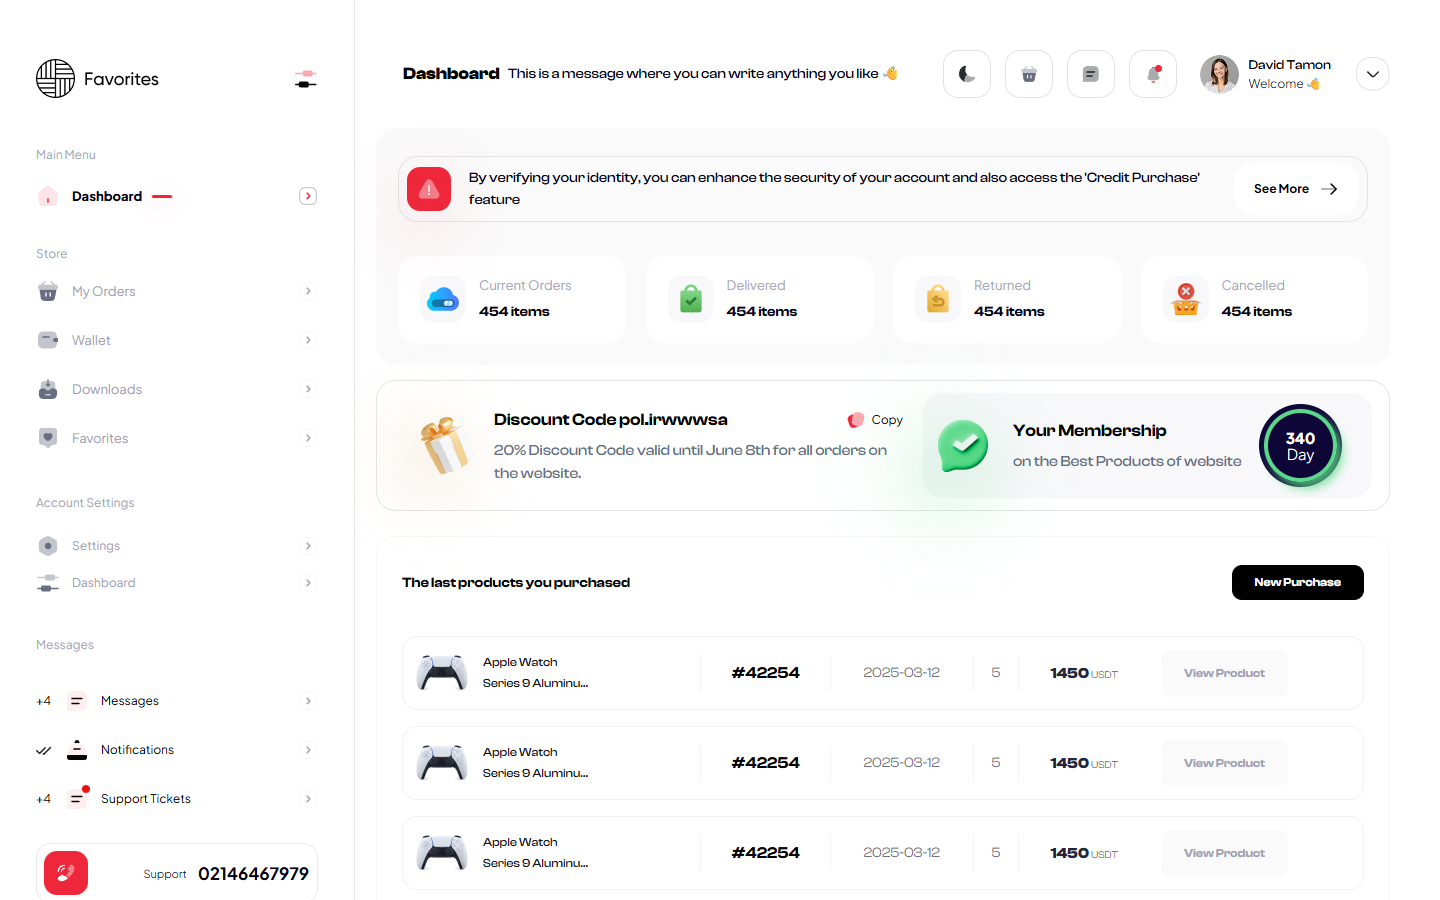The image size is (1440, 900).
Task: Click the 340 Day membership progress ring
Action: 1300,446
